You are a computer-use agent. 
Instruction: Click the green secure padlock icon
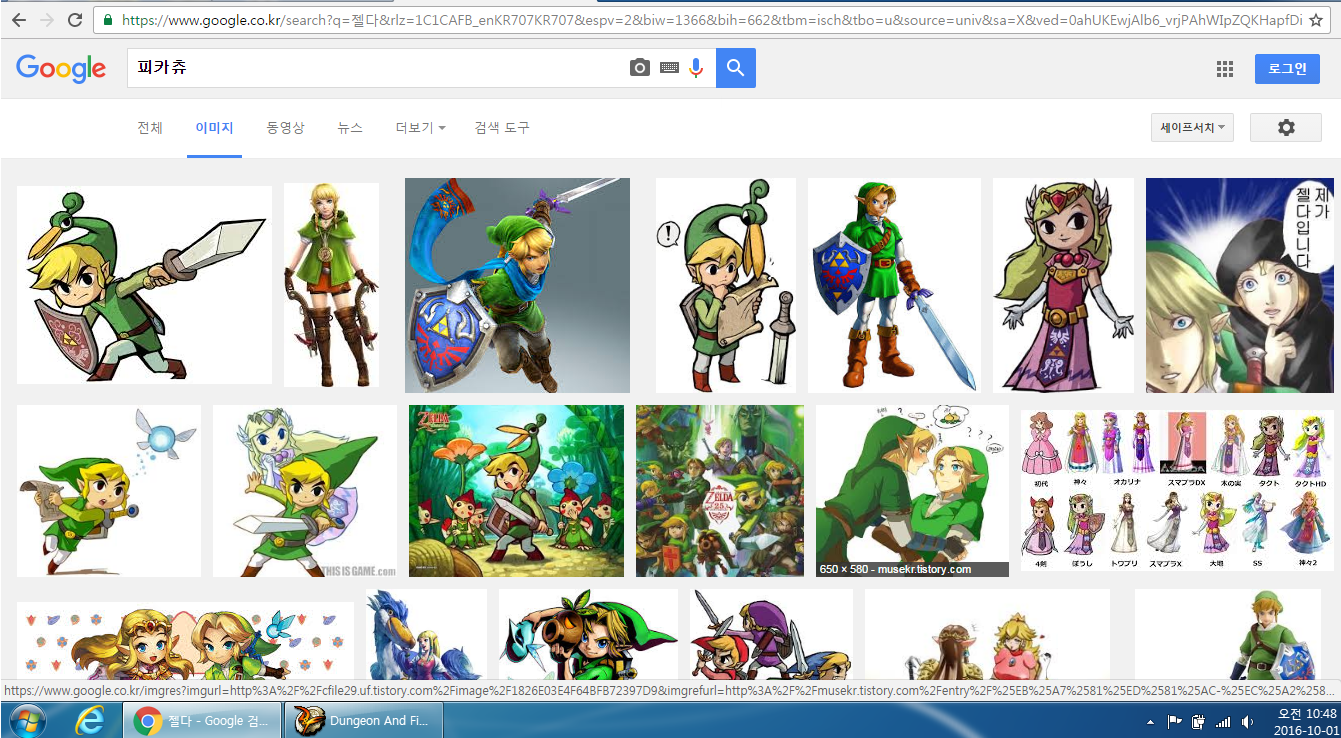107,20
